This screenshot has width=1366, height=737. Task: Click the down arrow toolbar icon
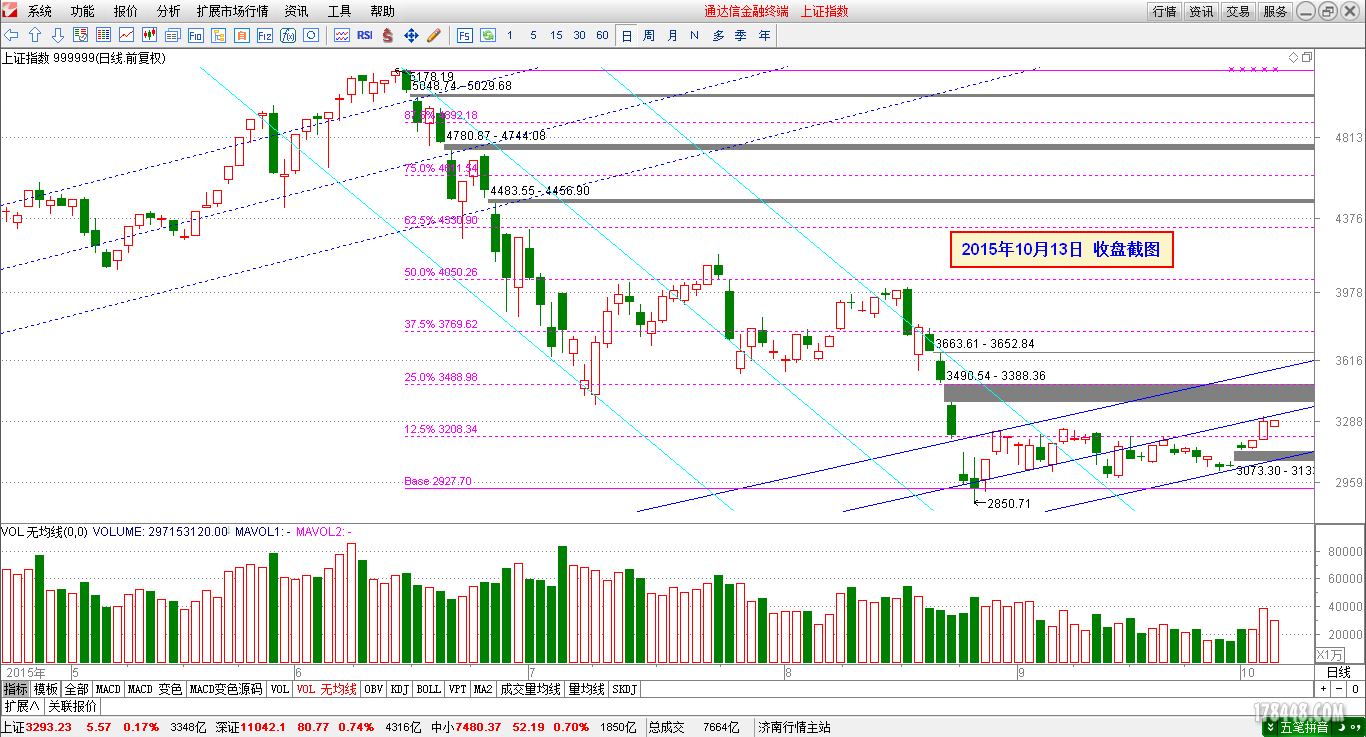pos(57,35)
